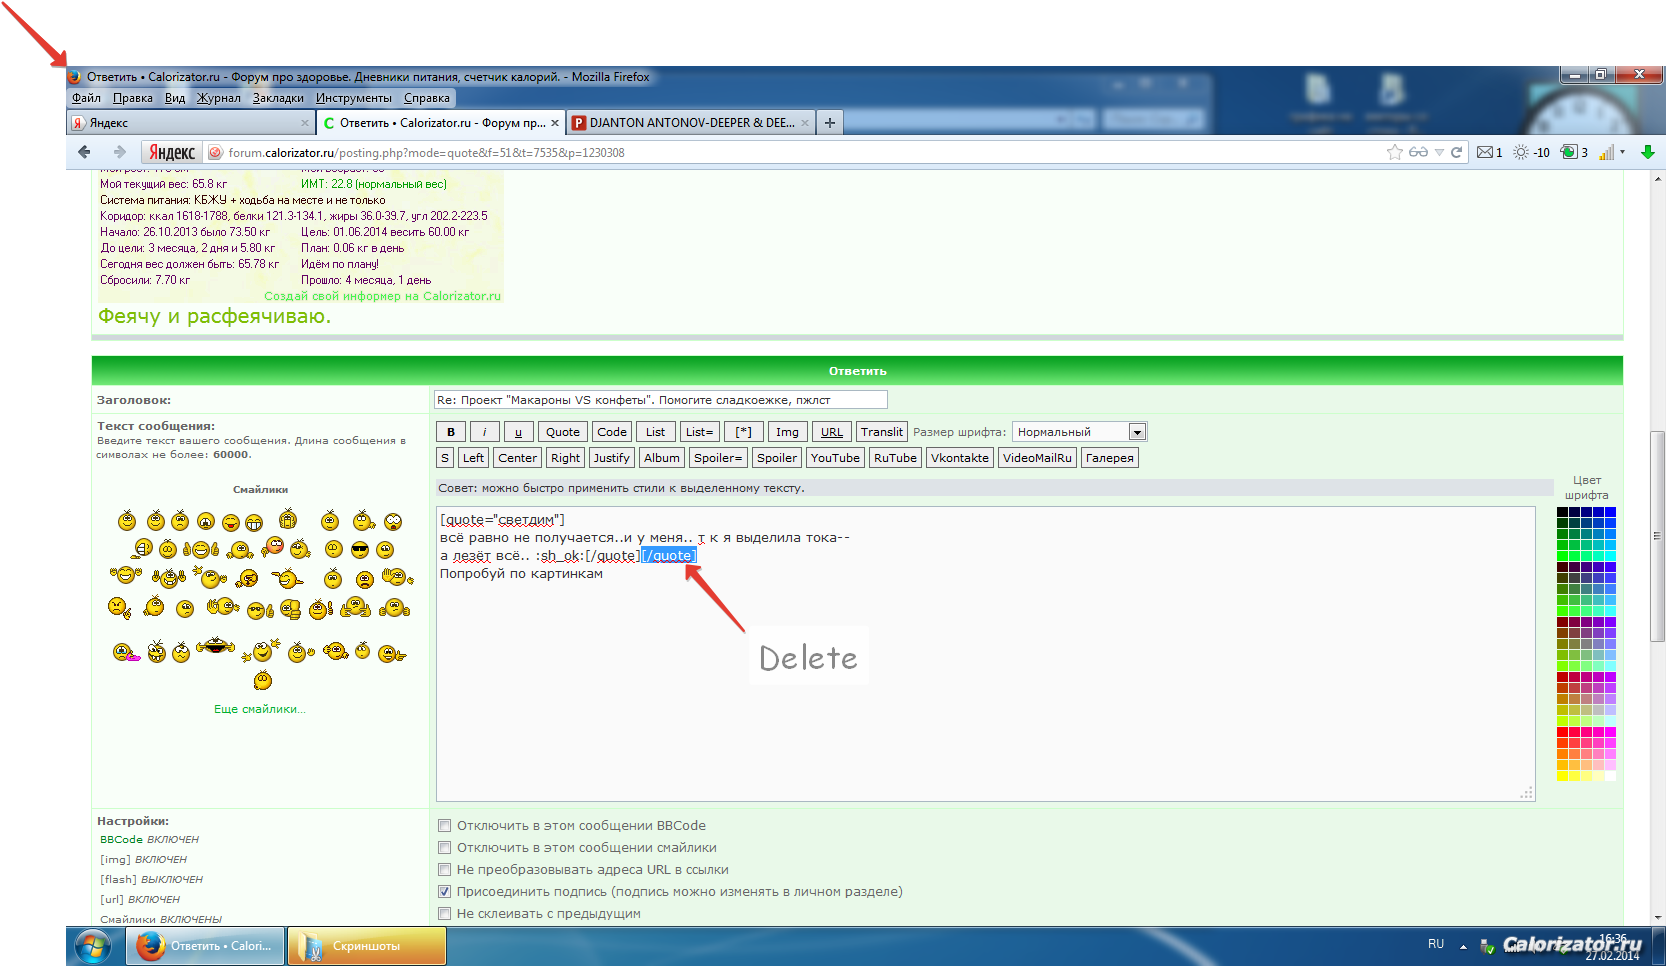Open the mail envelope icon in toolbar
This screenshot has width=1666, height=966.
pos(1485,152)
